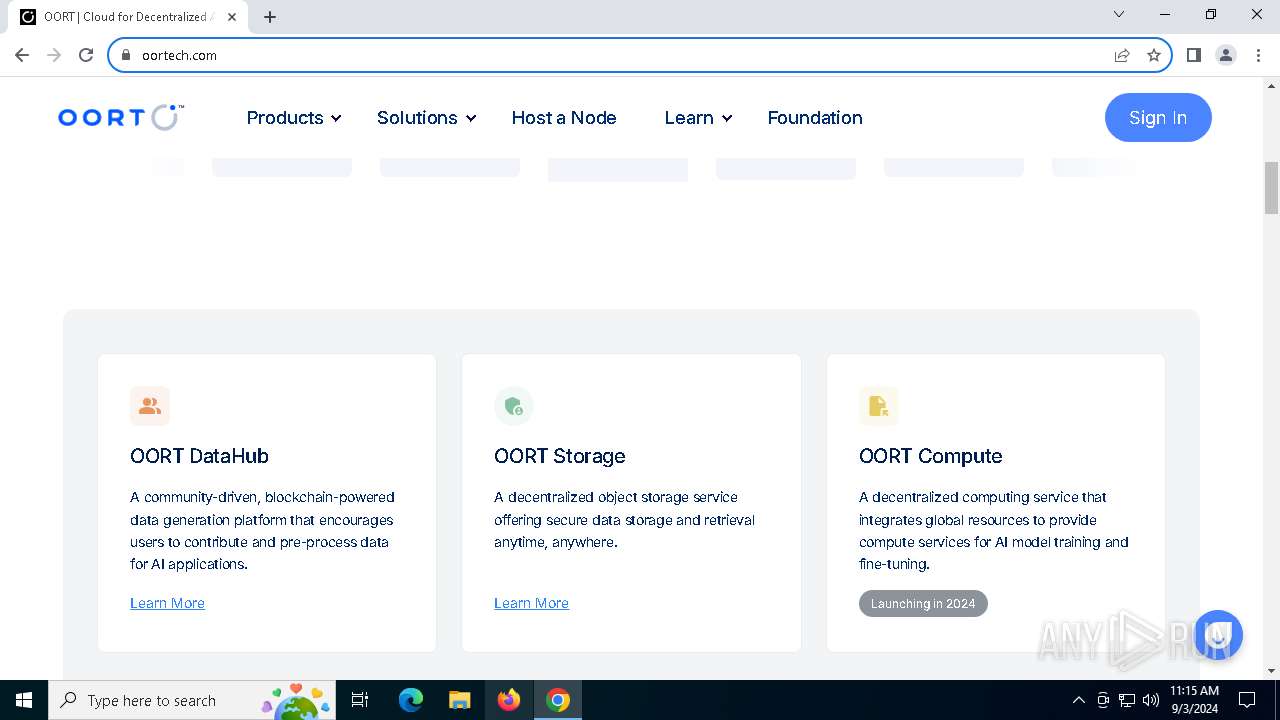Open File Explorer from the taskbar
Screen dimensions: 1280x720
point(459,700)
